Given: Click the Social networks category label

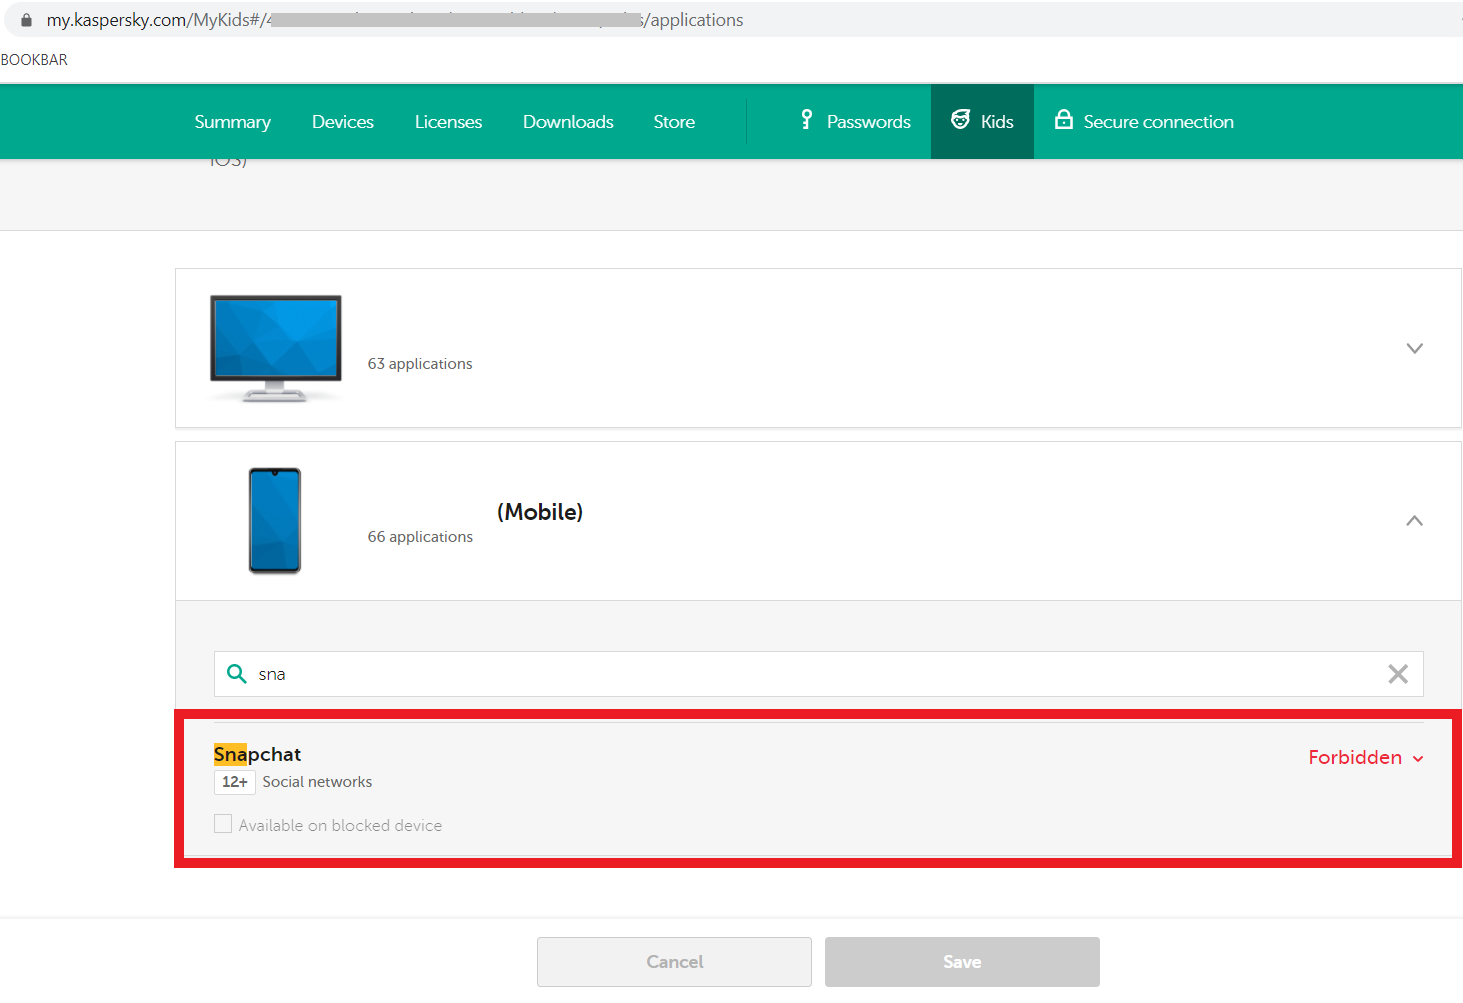Looking at the screenshot, I should point(317,782).
